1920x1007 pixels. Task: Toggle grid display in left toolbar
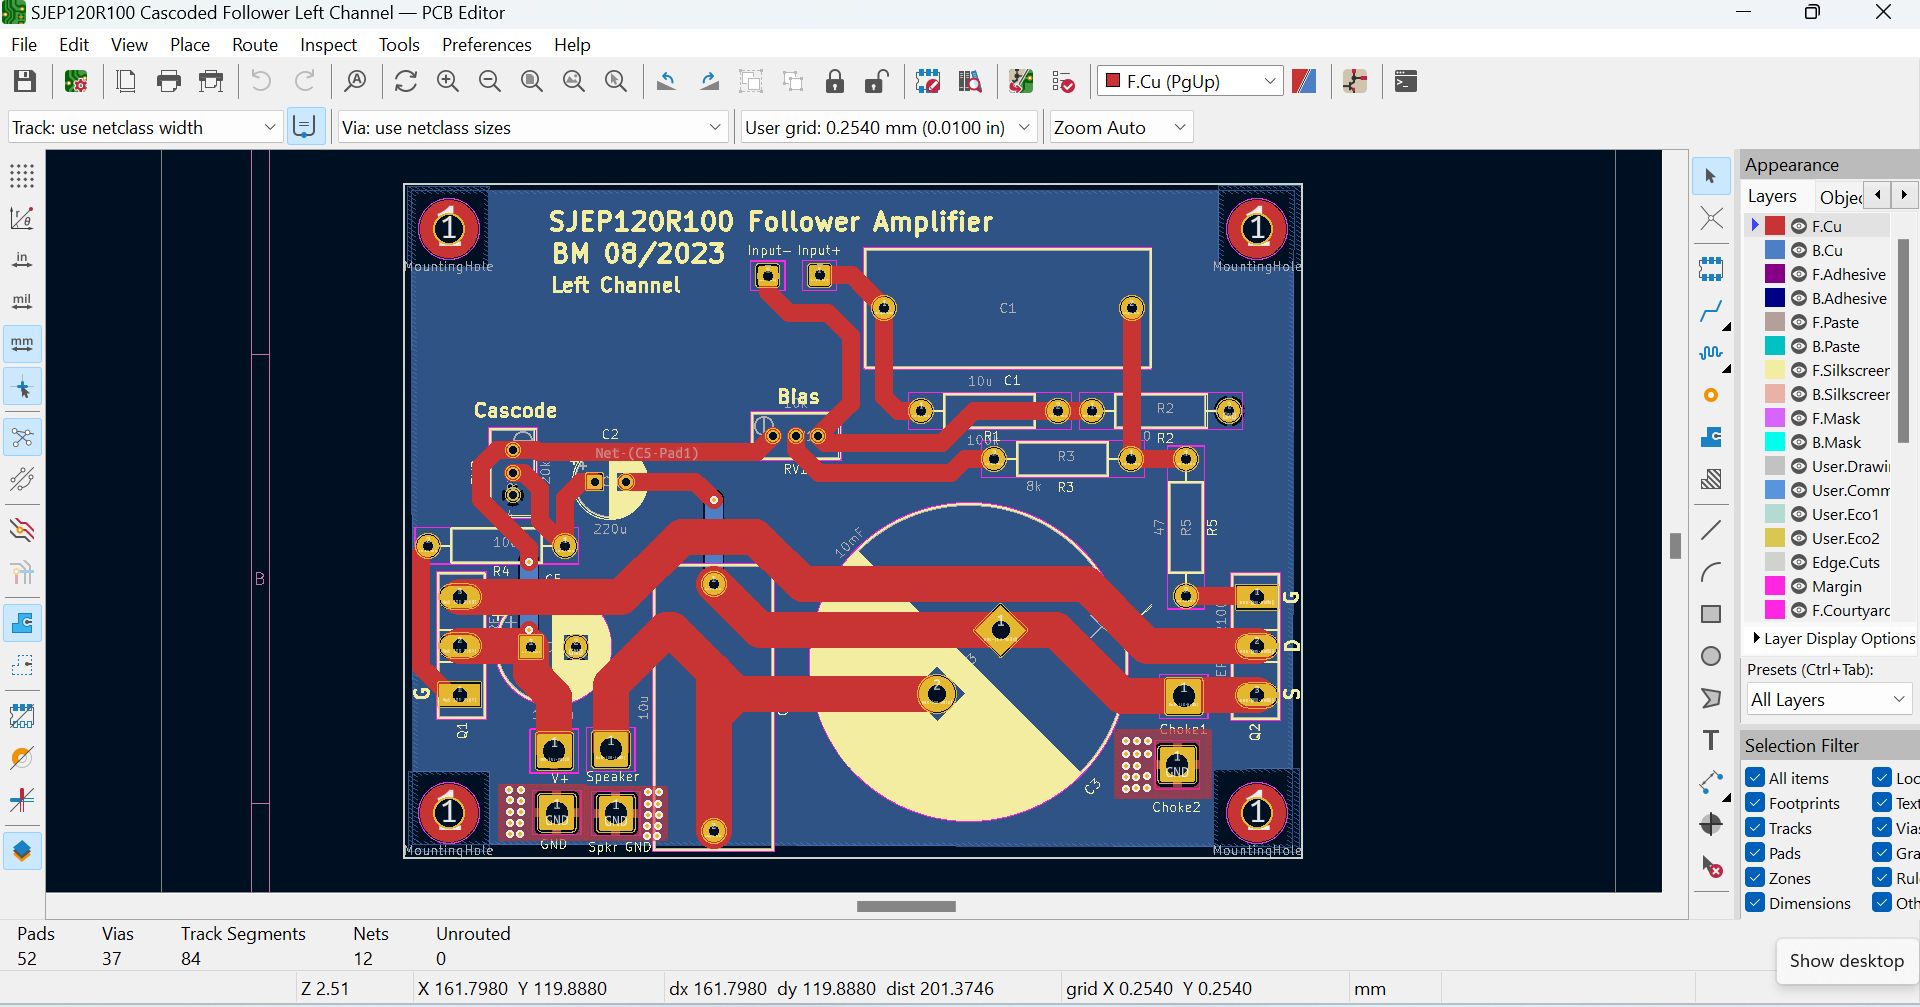click(22, 176)
